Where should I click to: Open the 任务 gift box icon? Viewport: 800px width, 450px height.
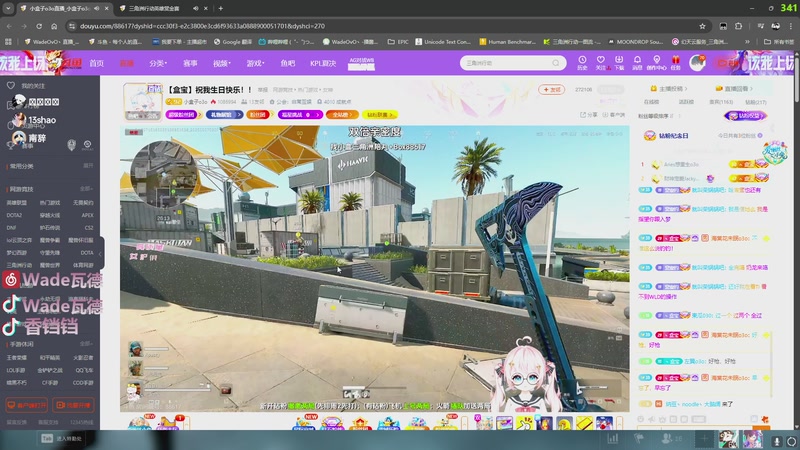pyautogui.click(x=676, y=63)
